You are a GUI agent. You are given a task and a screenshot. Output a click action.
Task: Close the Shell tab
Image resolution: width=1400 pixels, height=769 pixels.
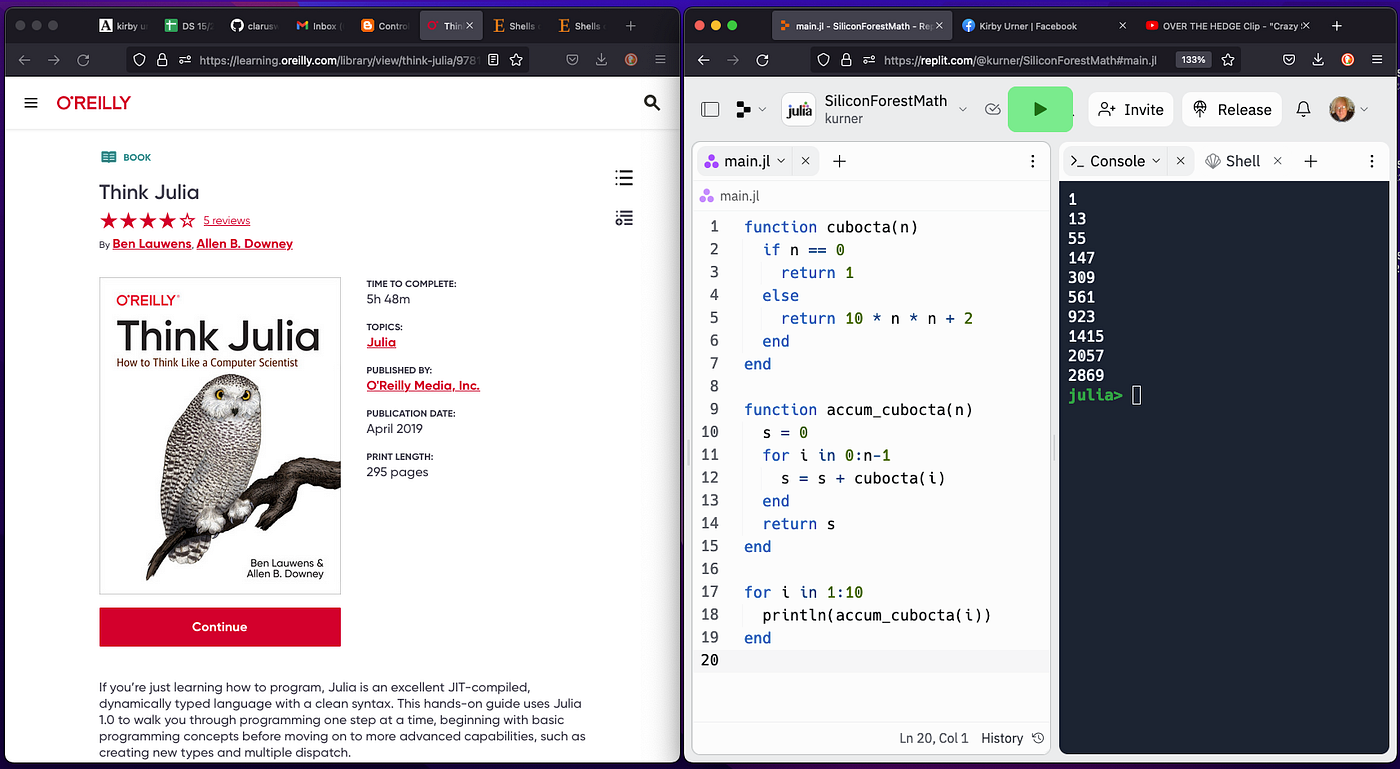[x=1277, y=161]
